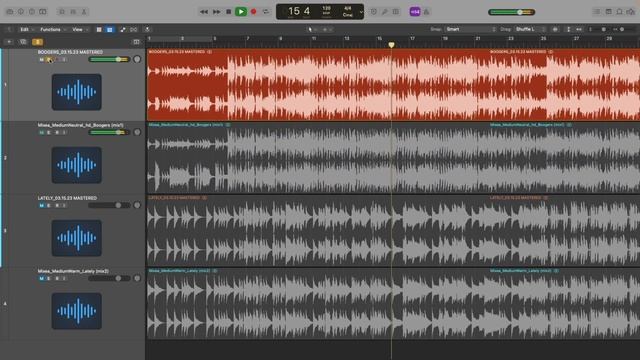
Task: Open the Drag dropdown set to Shuffle L
Action: 530,29
